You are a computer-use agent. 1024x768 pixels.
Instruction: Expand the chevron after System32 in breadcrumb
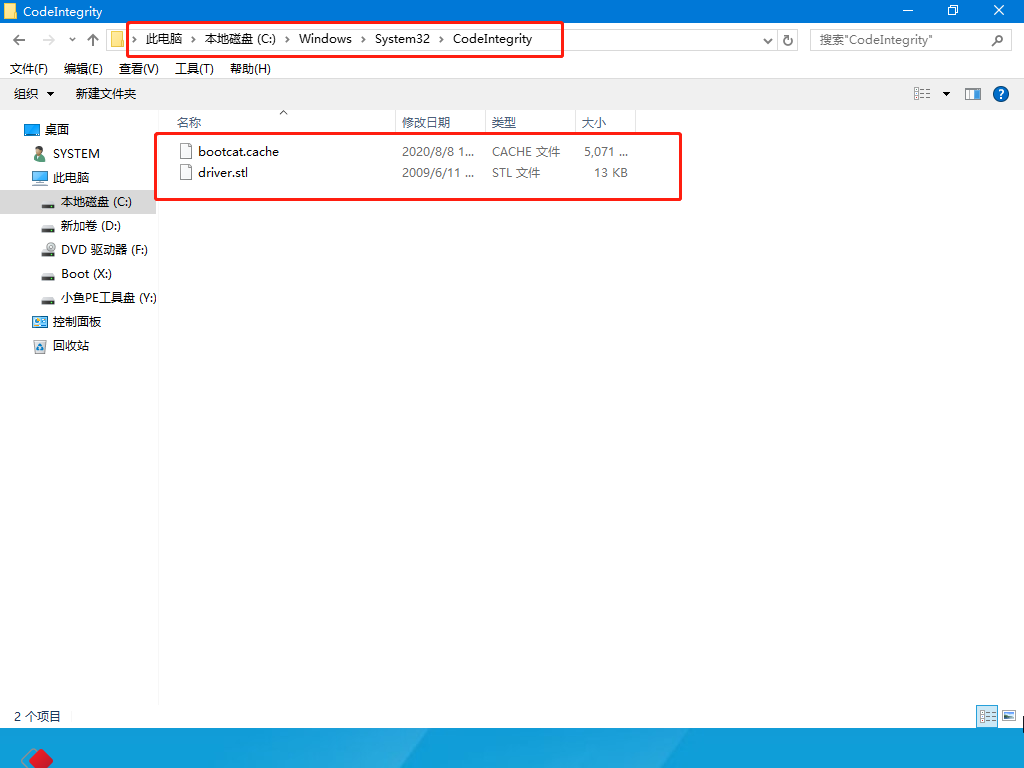coord(441,40)
